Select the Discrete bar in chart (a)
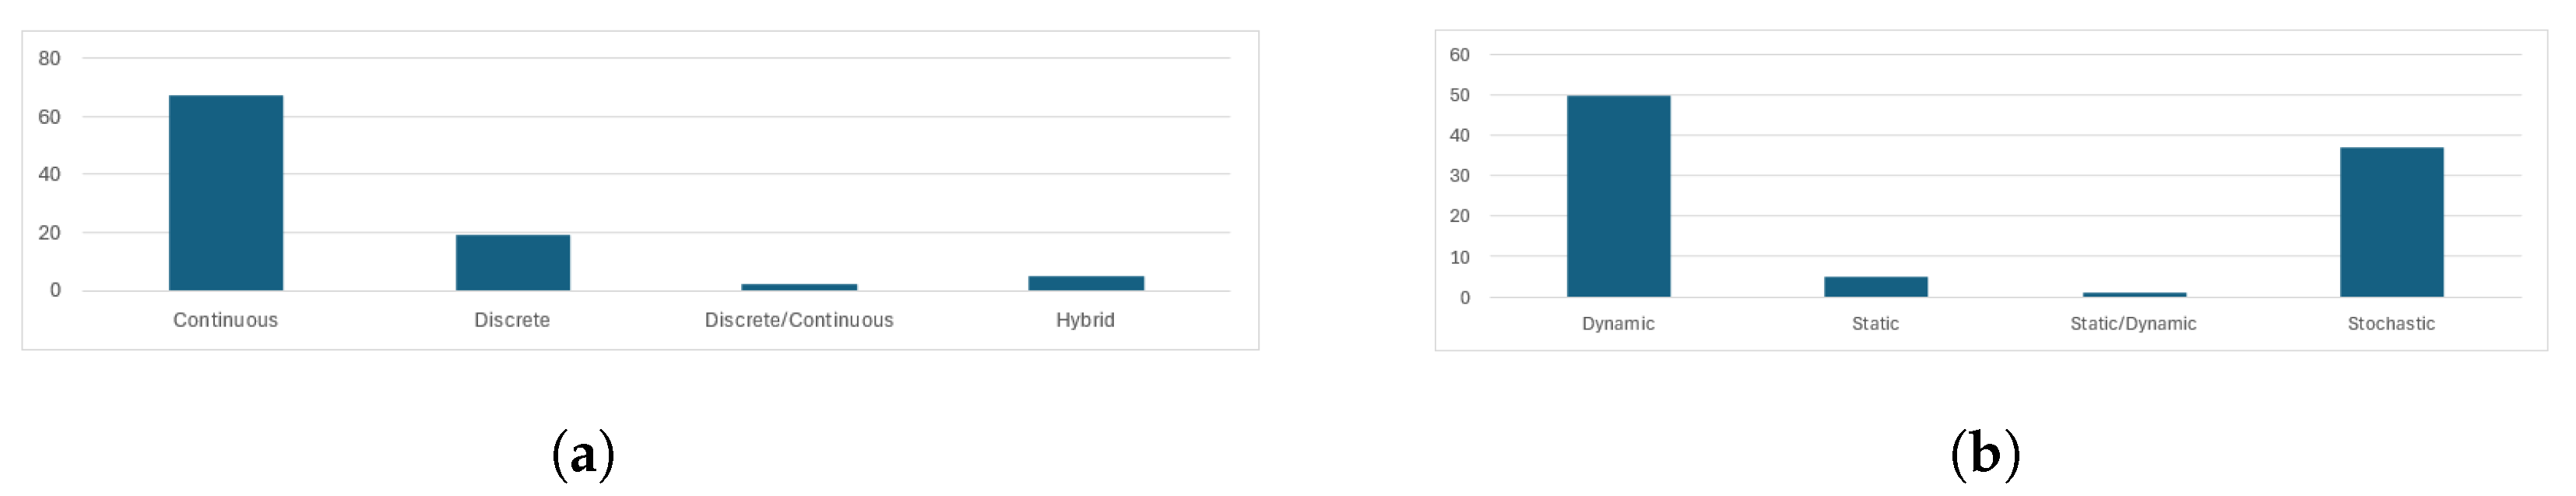Viewport: 2576px width, 496px height. (513, 263)
